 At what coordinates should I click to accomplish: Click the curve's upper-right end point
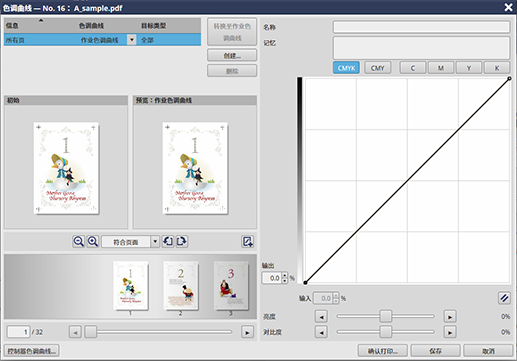509,78
